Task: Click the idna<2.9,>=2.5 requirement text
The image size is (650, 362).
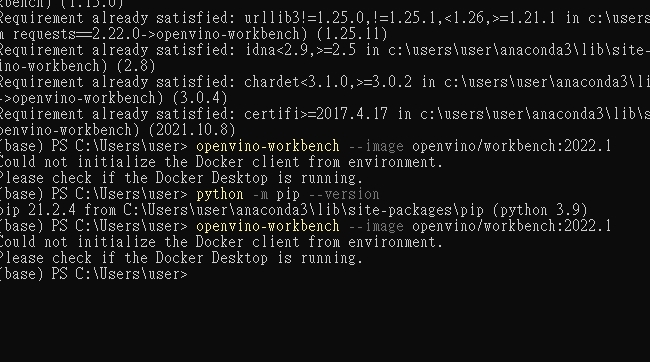Action: (x=301, y=50)
